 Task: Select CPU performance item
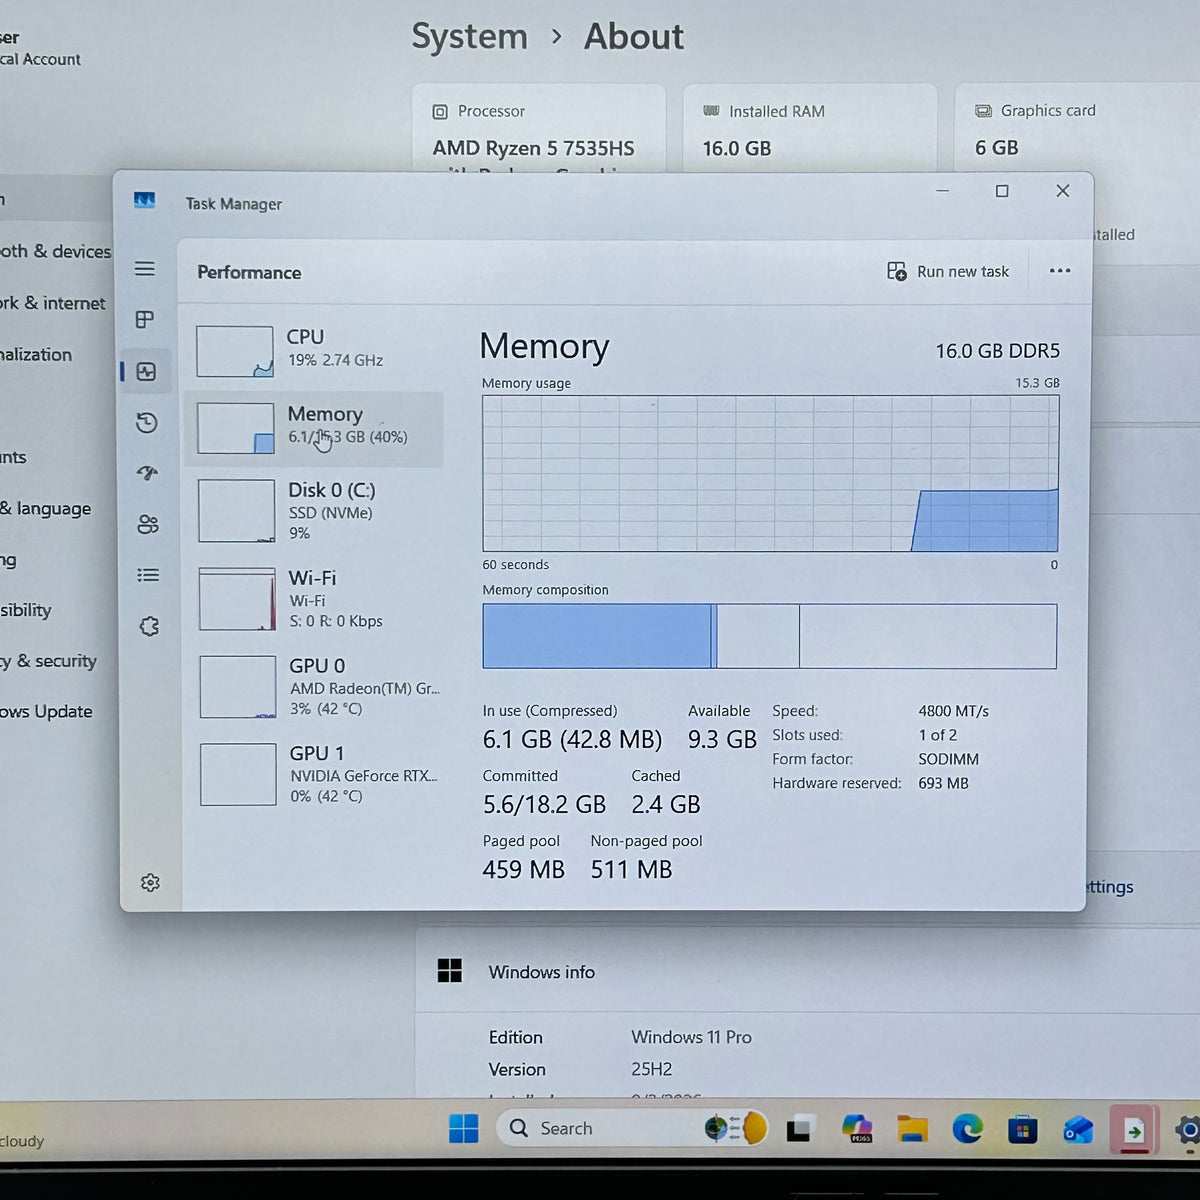[x=313, y=351]
